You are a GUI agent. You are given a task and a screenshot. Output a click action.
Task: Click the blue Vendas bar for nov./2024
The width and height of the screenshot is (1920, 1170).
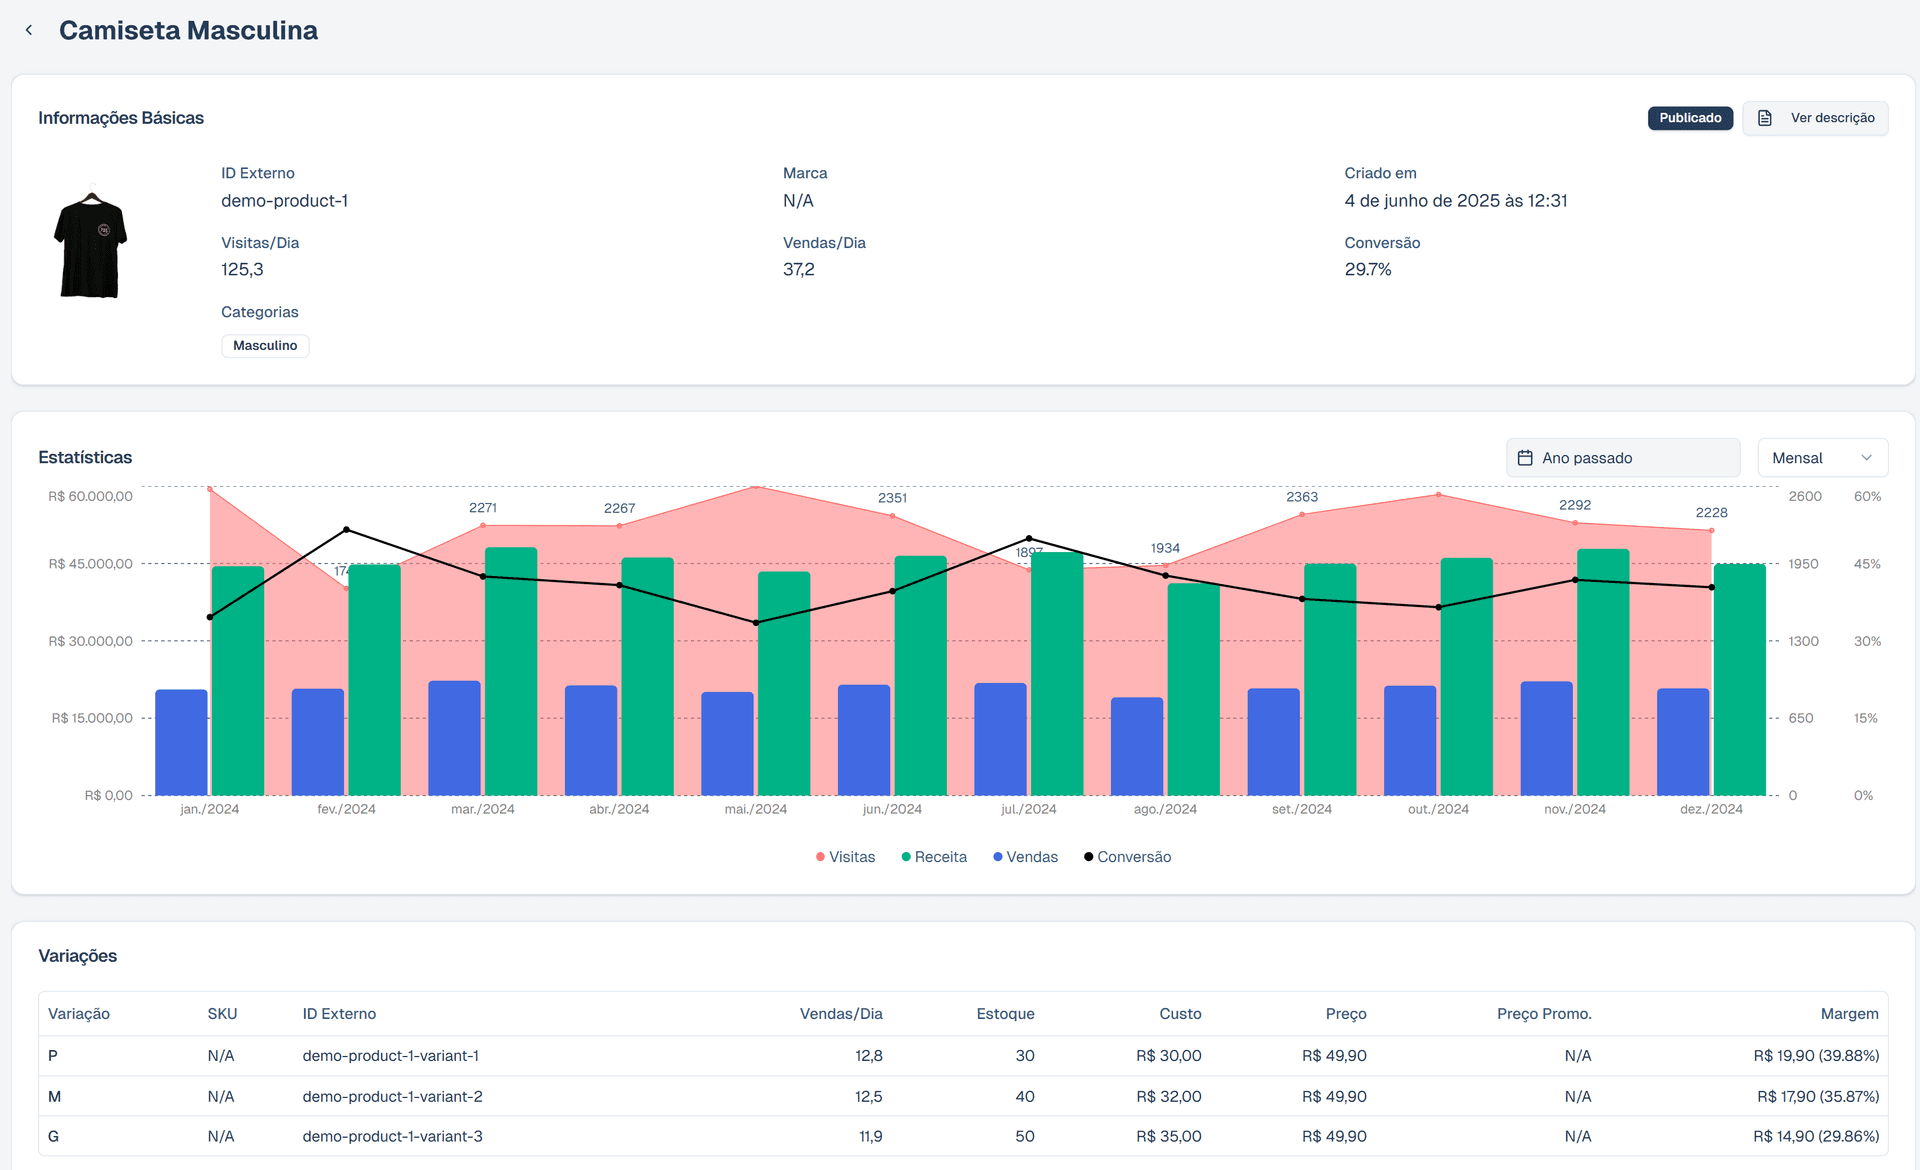1546,738
